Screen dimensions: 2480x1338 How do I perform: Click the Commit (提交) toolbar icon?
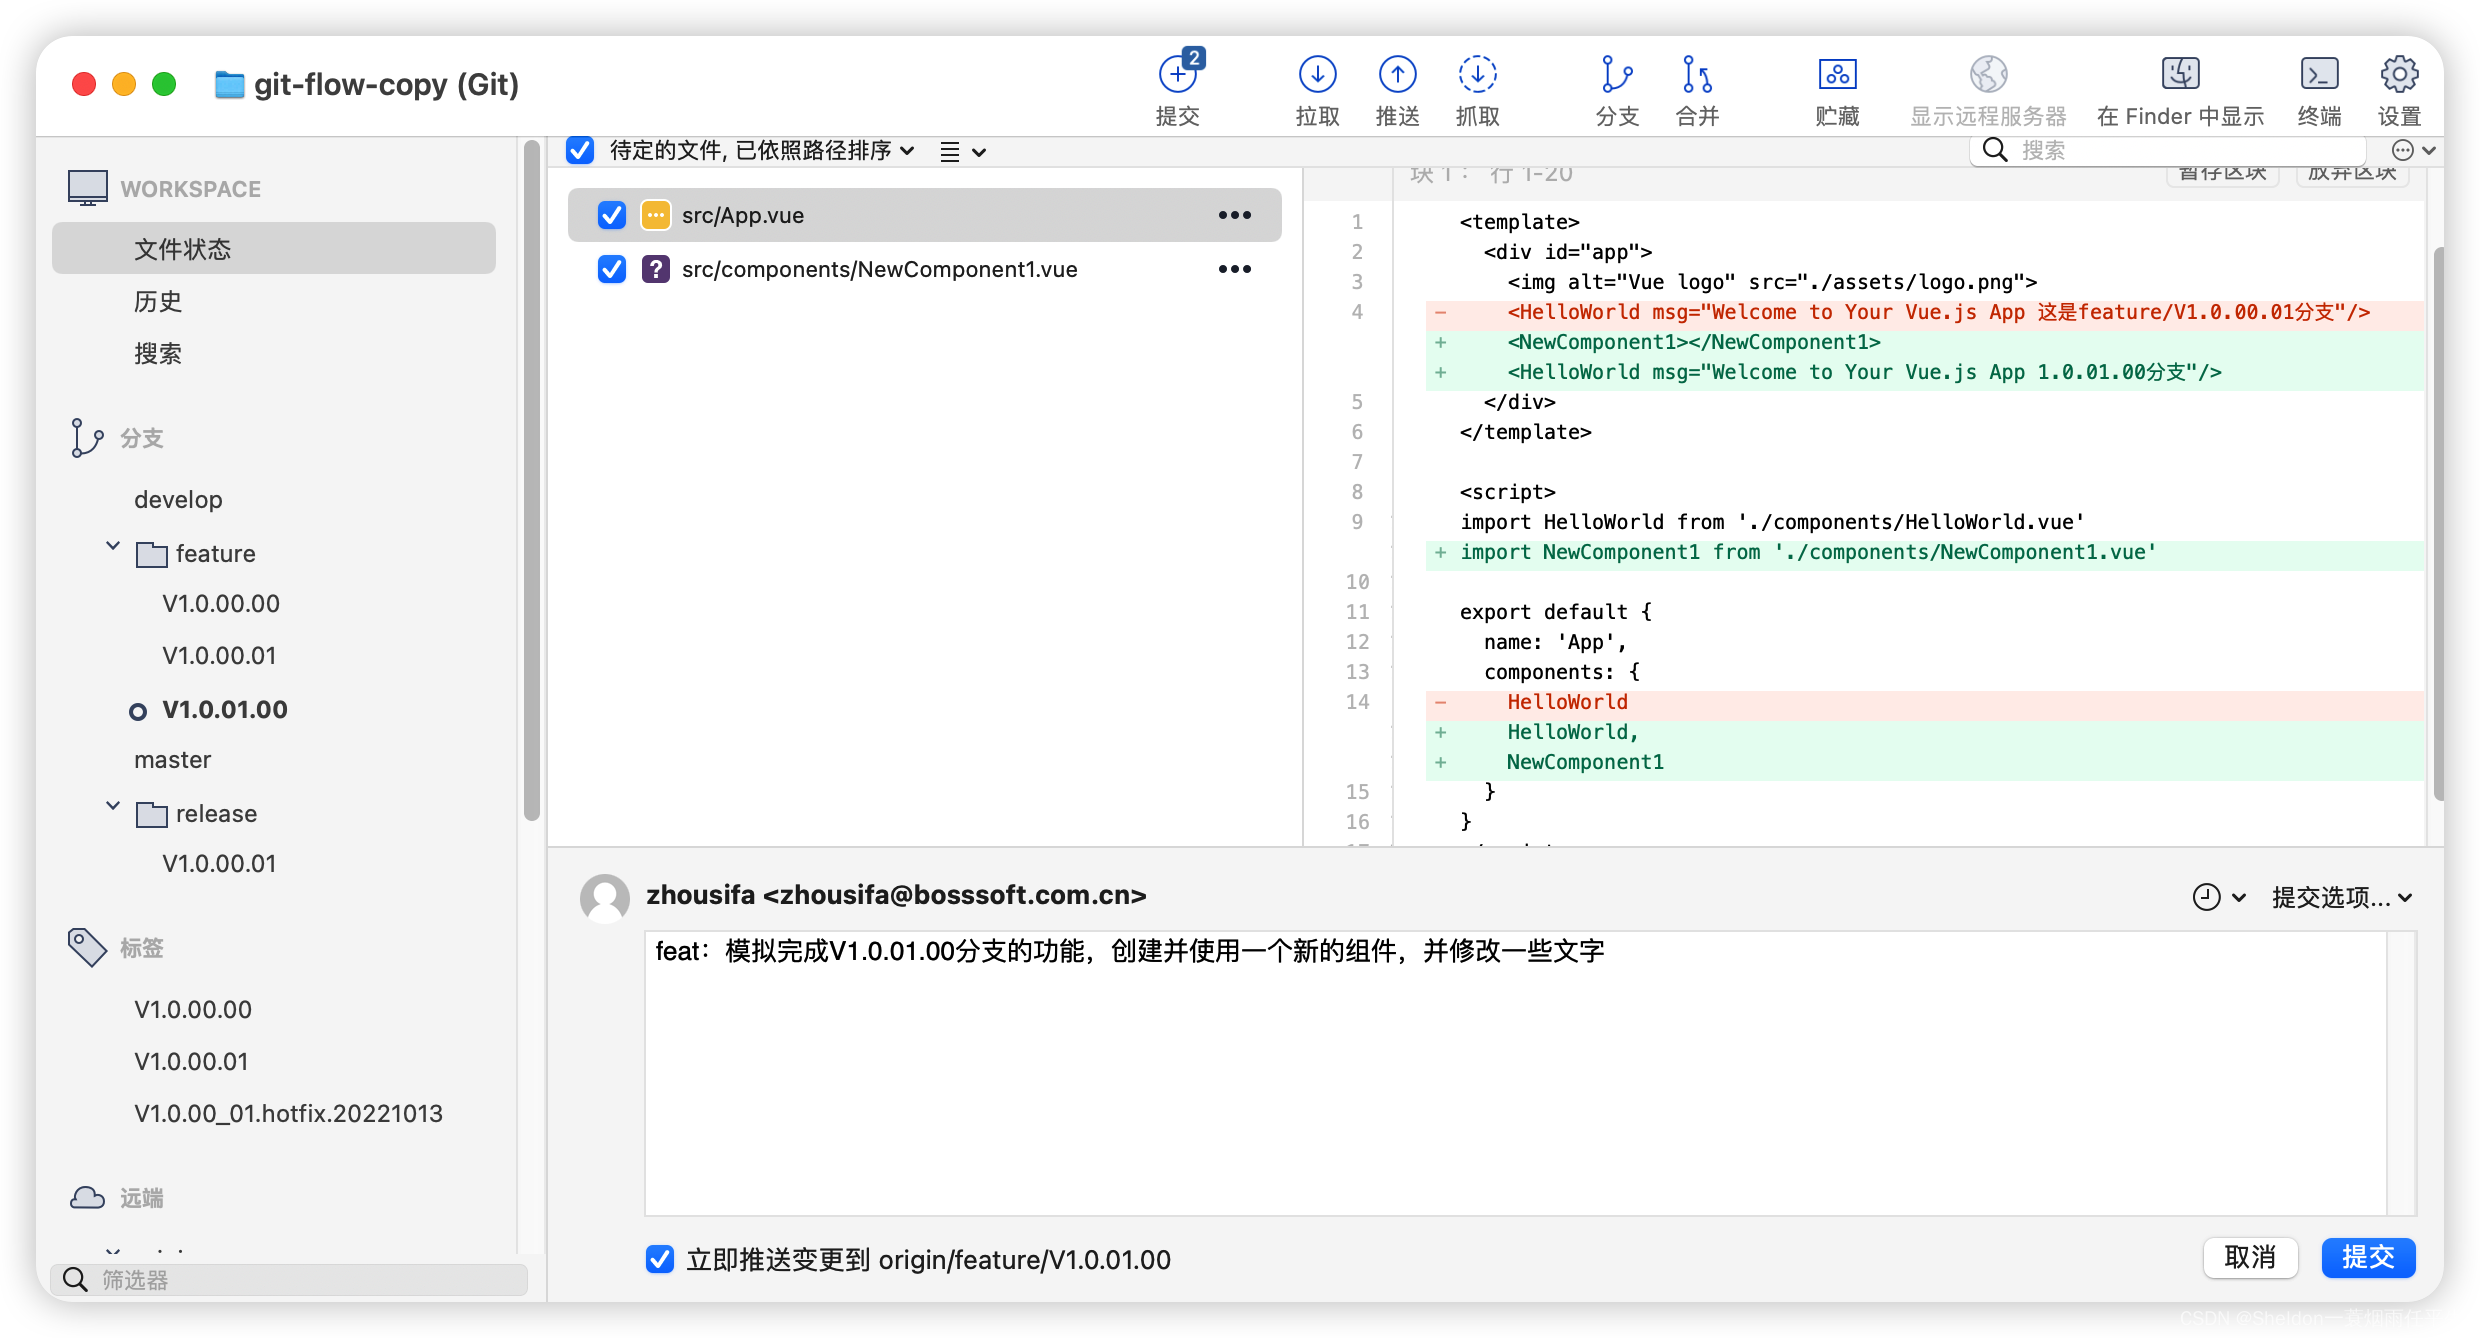click(x=1178, y=74)
